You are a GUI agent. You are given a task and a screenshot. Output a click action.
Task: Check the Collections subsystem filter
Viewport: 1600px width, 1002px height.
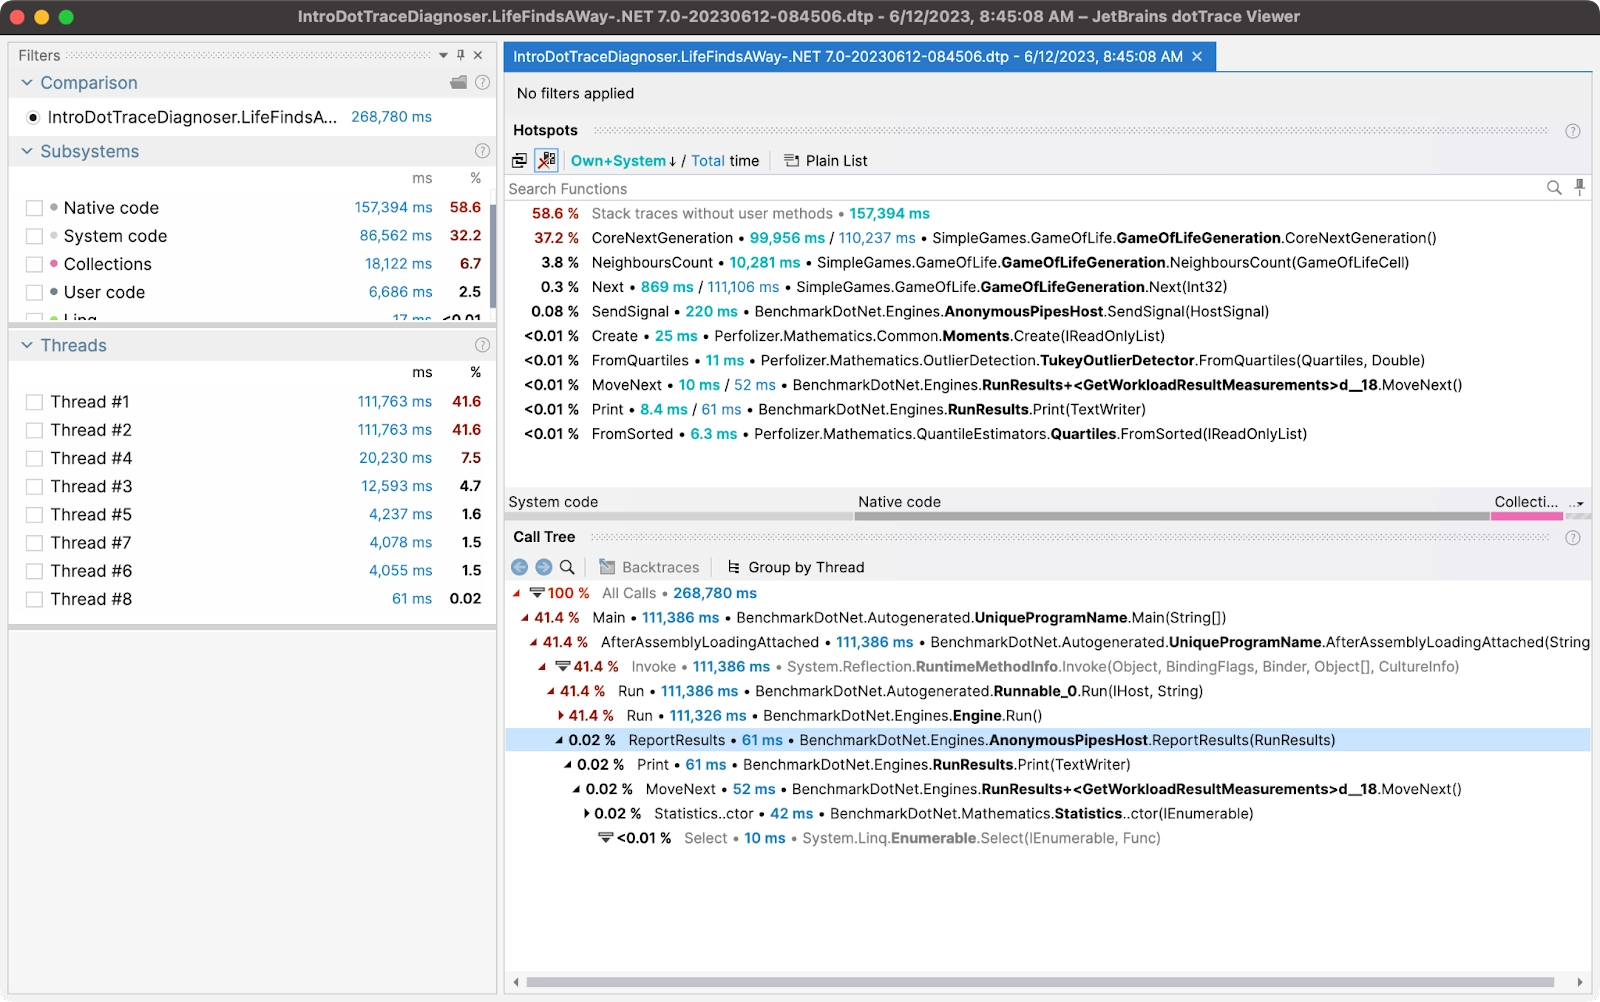34,264
